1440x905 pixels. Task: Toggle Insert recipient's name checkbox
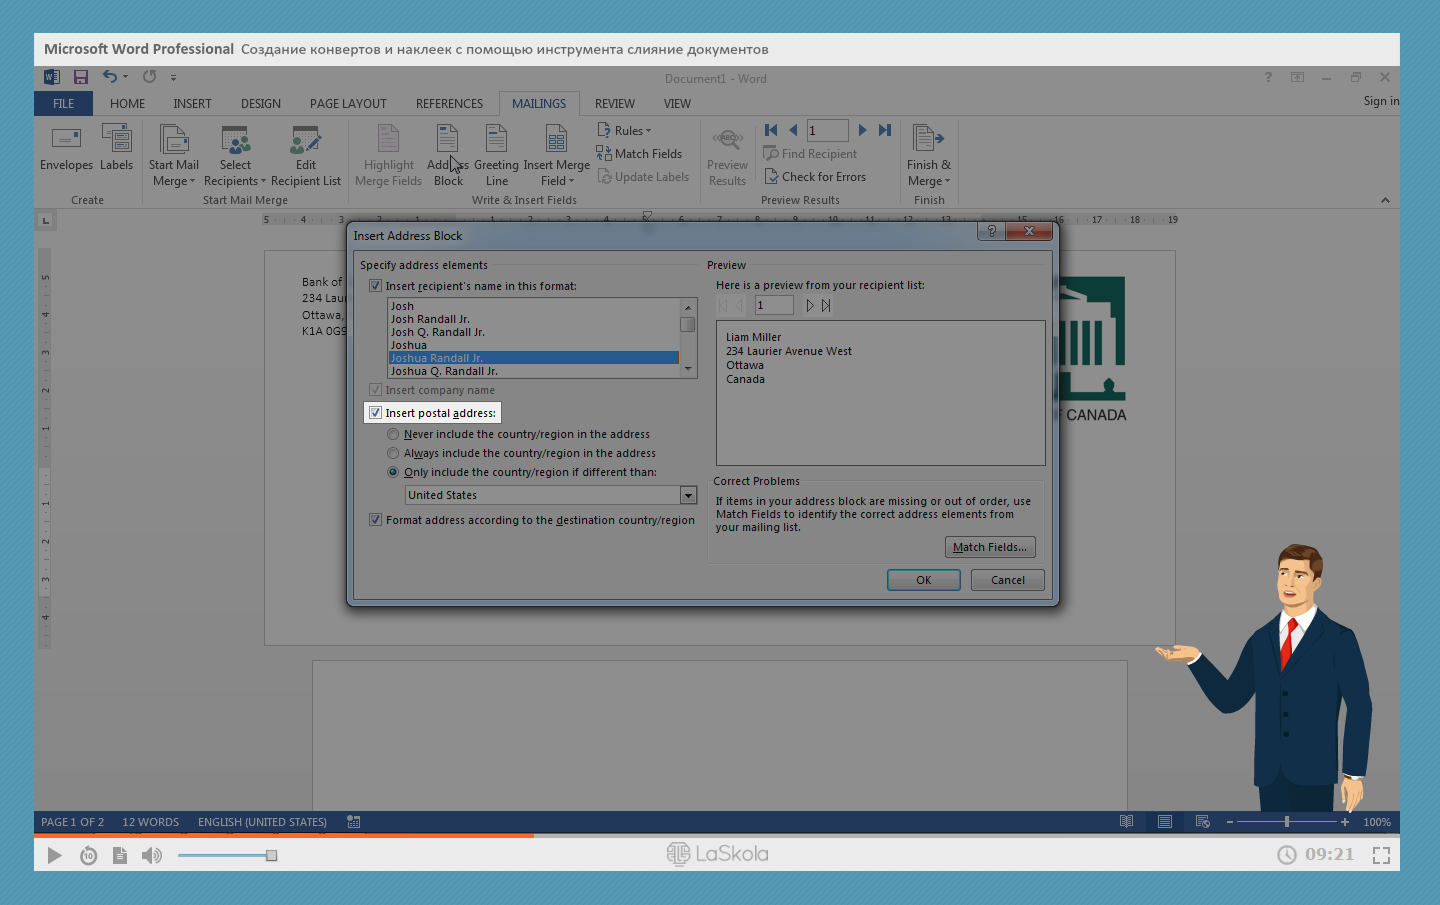pos(376,286)
